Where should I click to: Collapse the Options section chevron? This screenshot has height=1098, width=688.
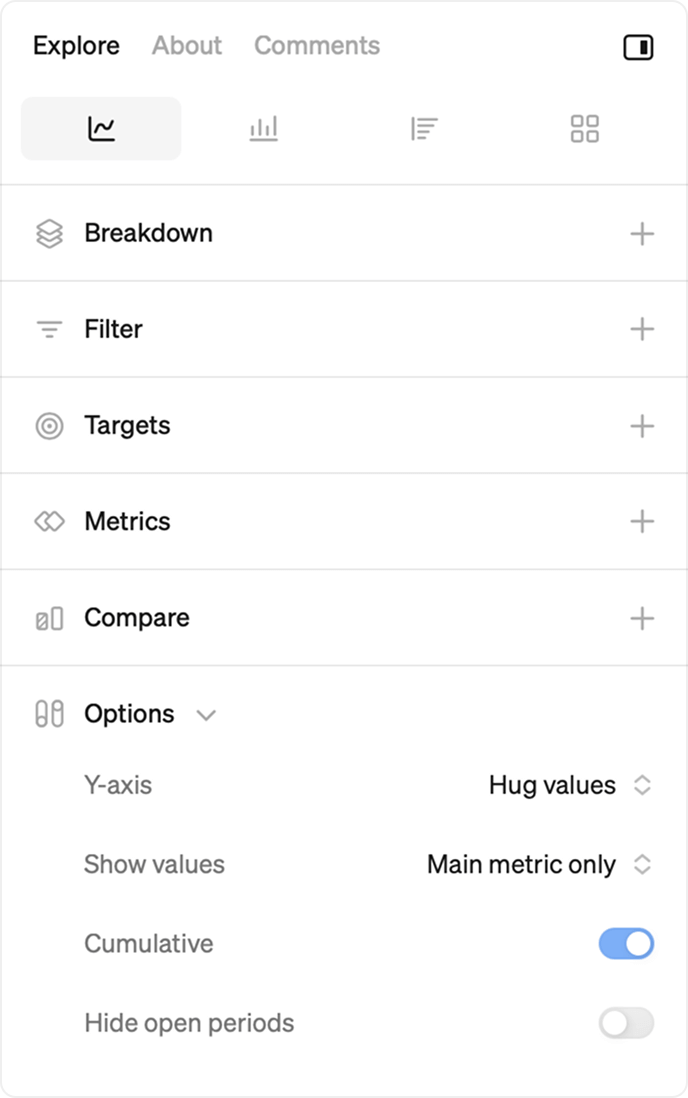[206, 715]
